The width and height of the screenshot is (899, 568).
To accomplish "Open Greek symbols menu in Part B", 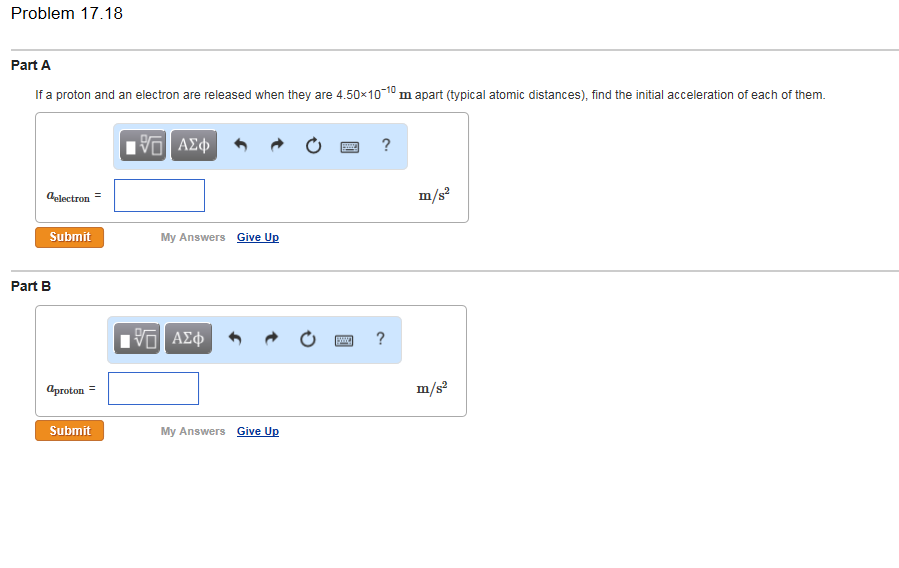I will tap(189, 340).
